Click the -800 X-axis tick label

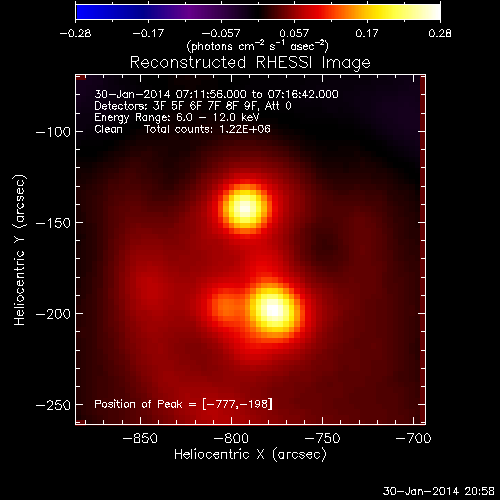coord(231,438)
